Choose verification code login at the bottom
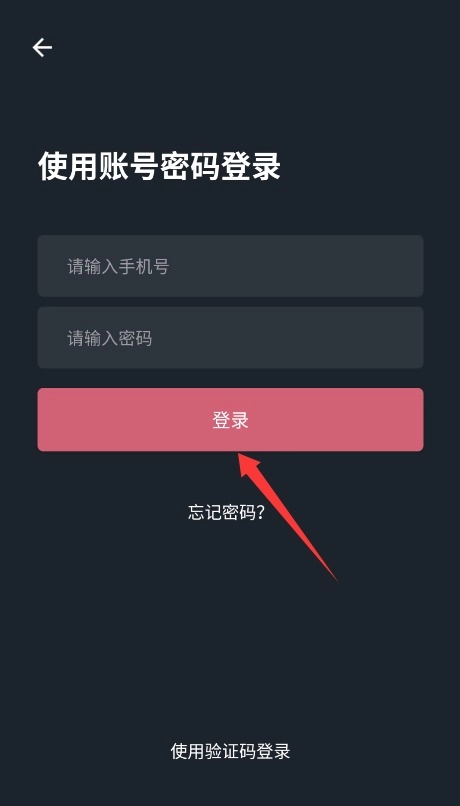Viewport: 460px width, 806px height. click(230, 751)
